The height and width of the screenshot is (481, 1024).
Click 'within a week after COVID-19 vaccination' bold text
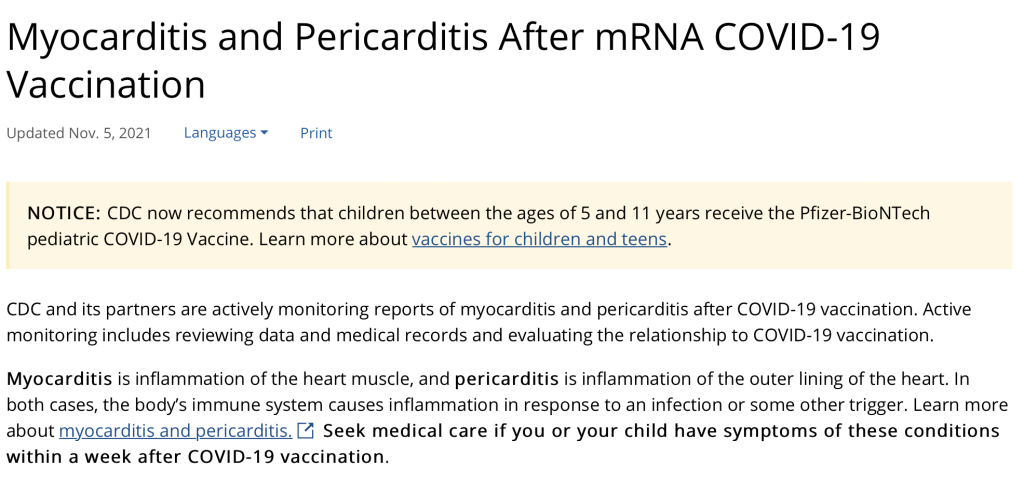[x=196, y=457]
